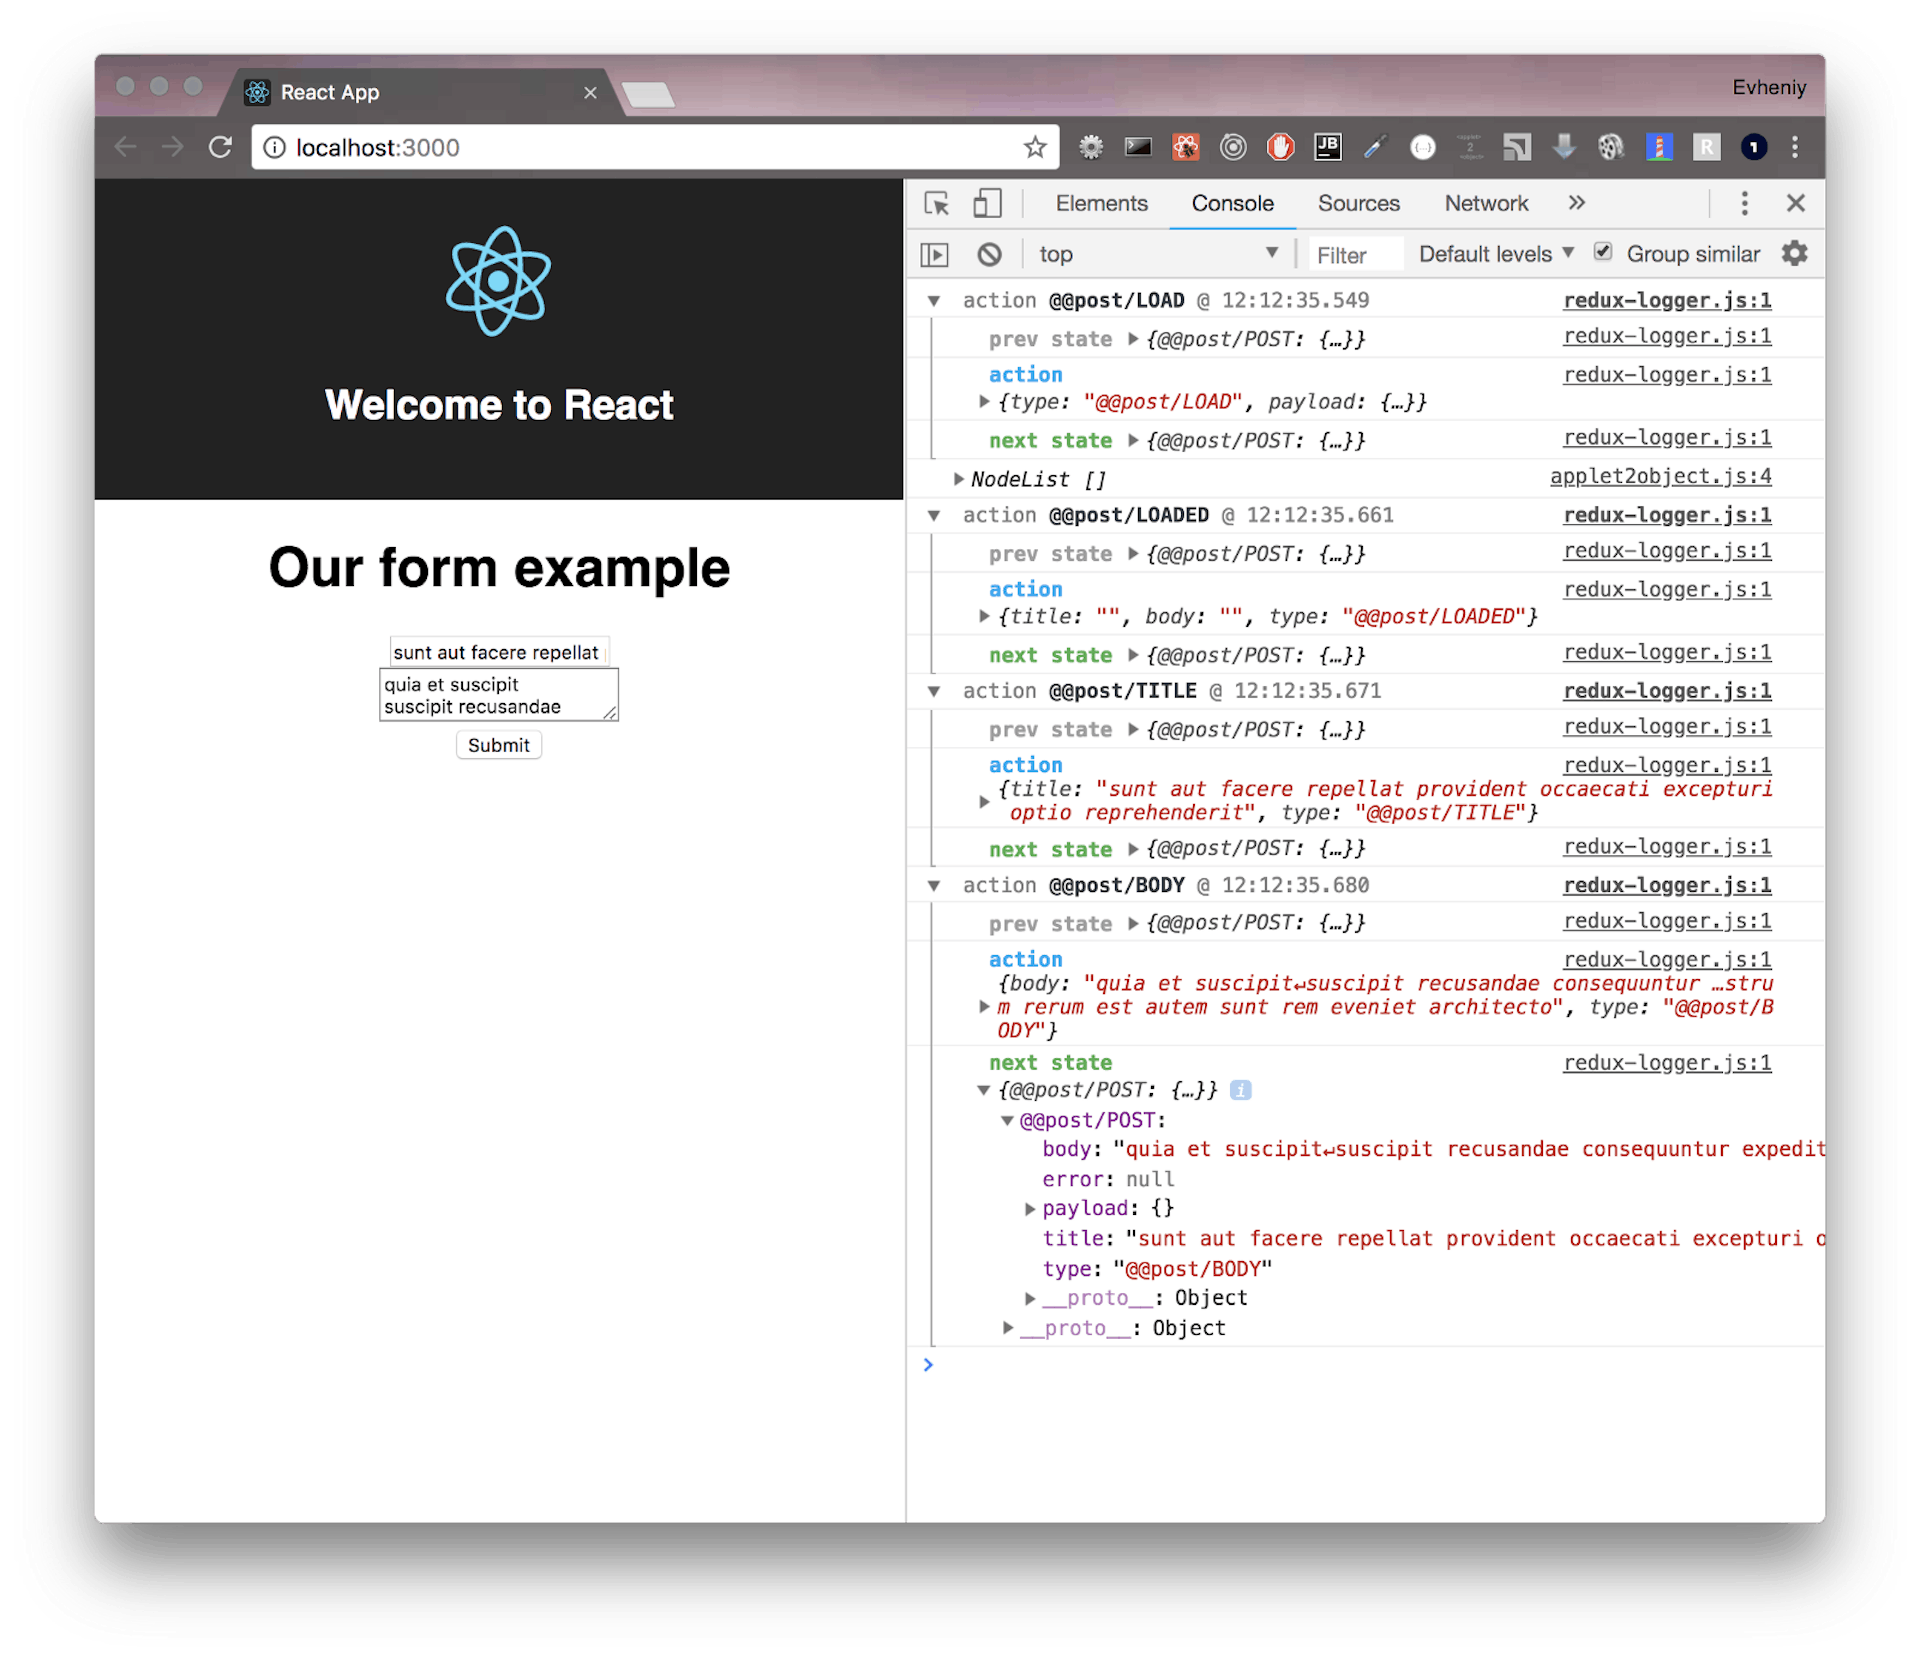Bookmark the page using the star icon
Image resolution: width=1920 pixels, height=1658 pixels.
(x=1035, y=146)
